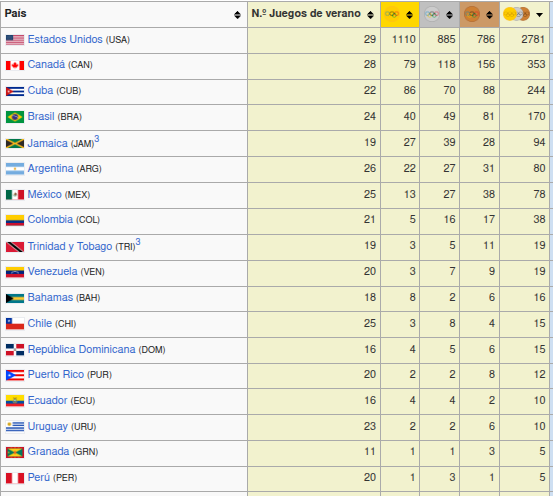Open the Jamaica link
The width and height of the screenshot is (553, 496).
pyautogui.click(x=47, y=143)
